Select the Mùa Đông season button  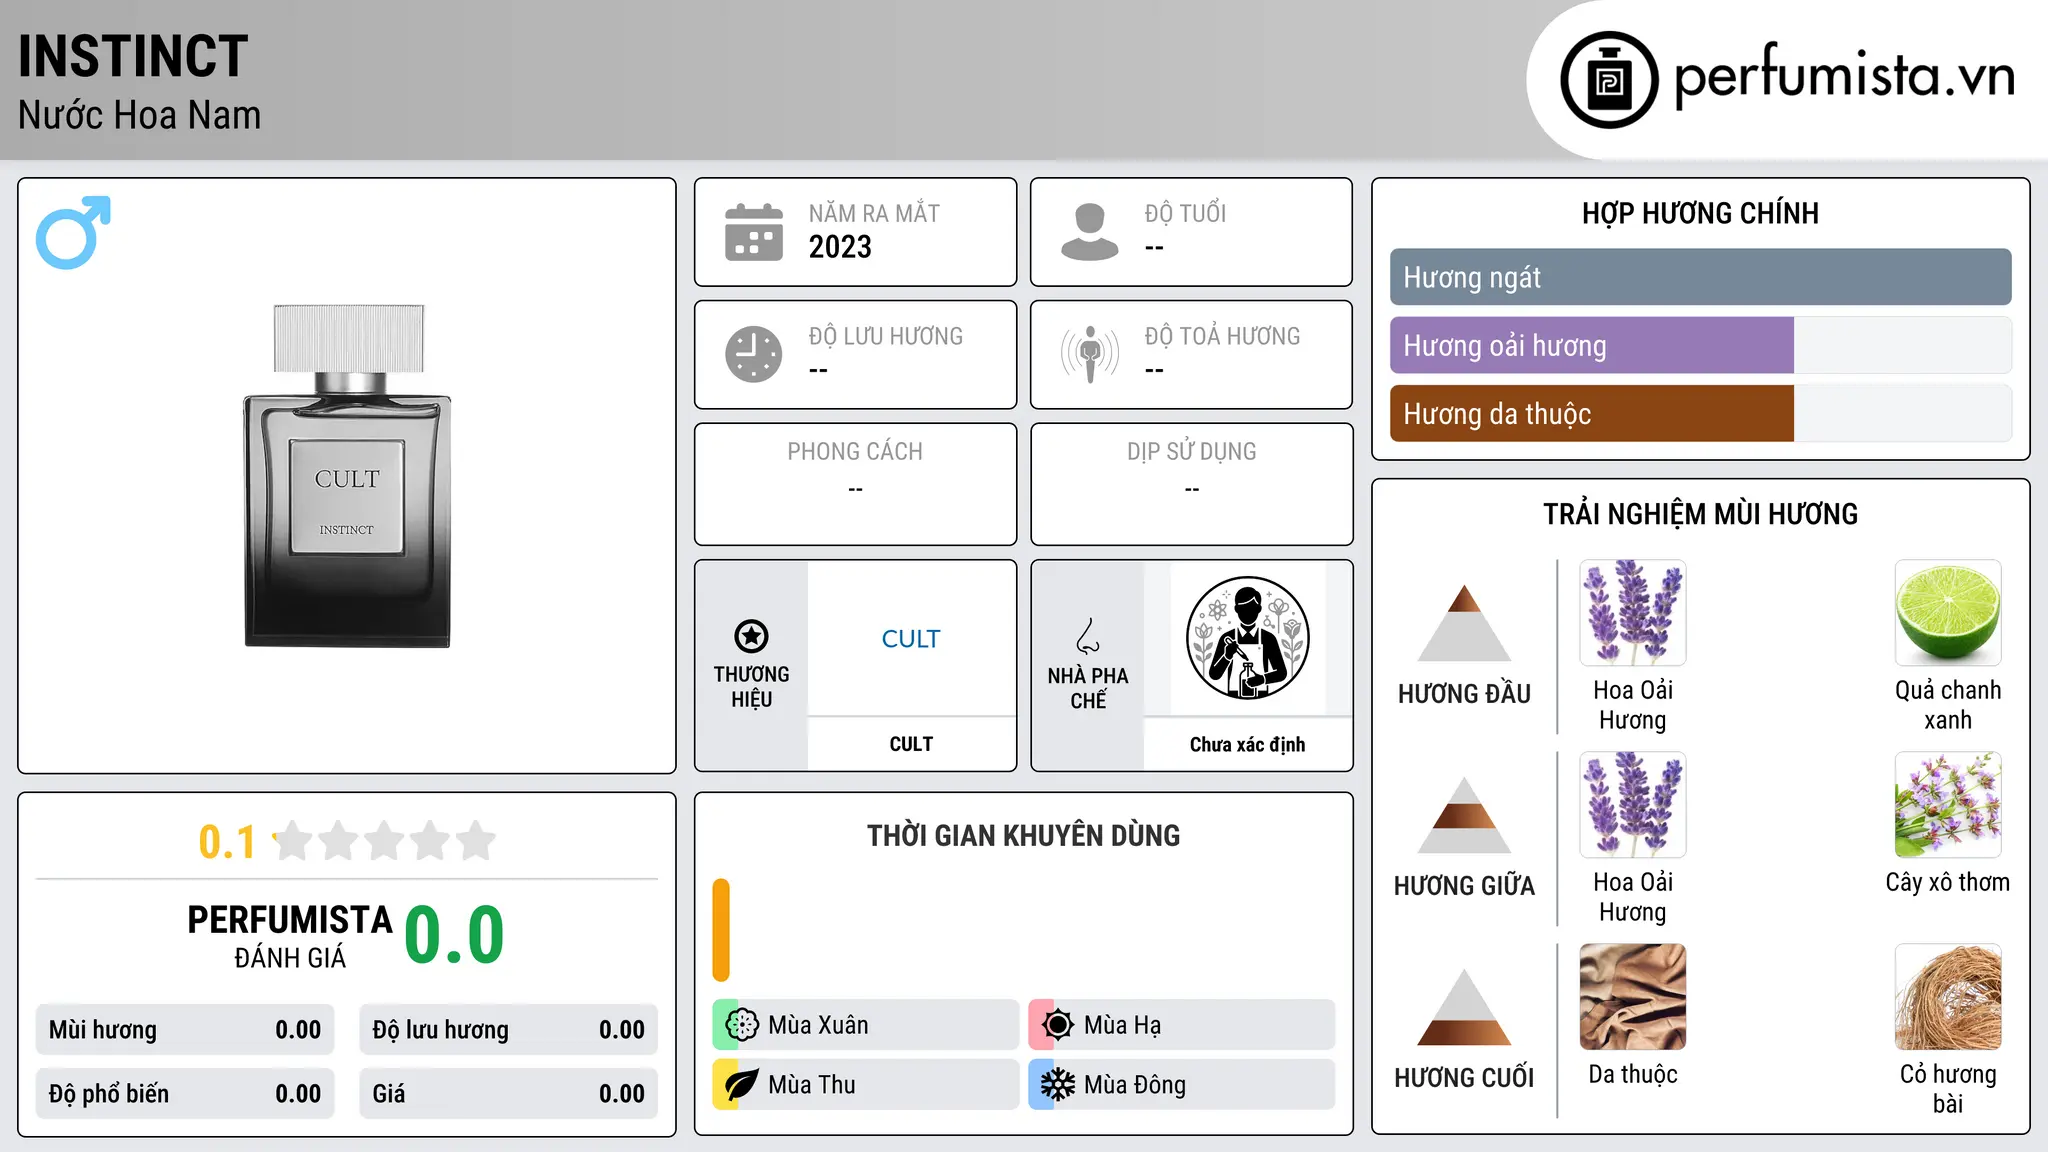1181,1085
